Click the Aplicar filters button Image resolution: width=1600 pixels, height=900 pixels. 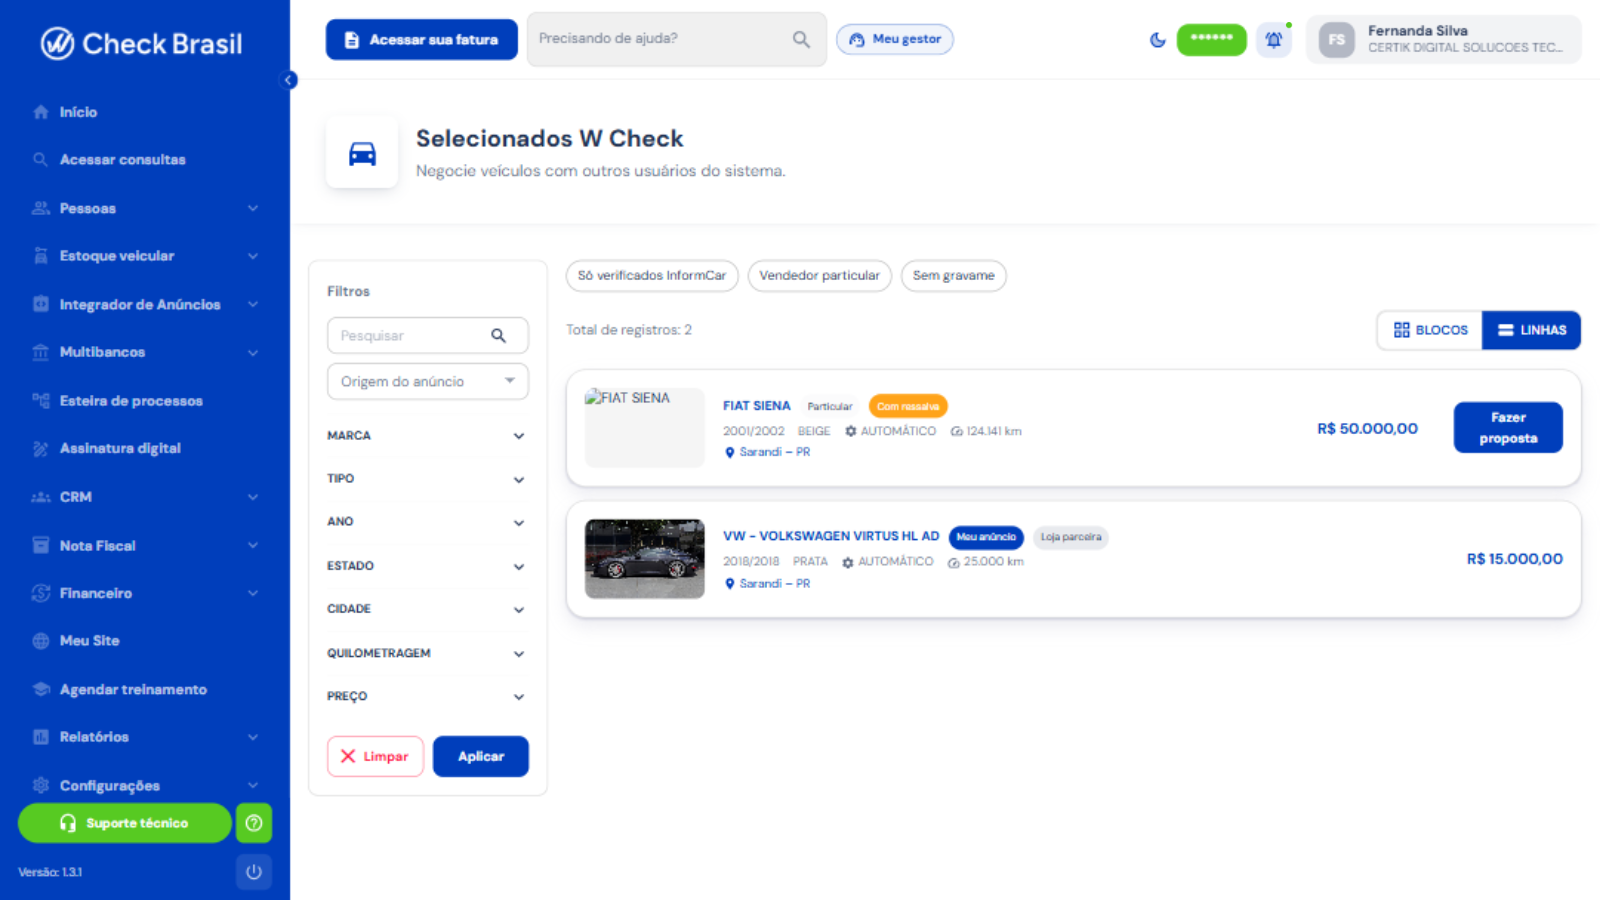coord(481,757)
